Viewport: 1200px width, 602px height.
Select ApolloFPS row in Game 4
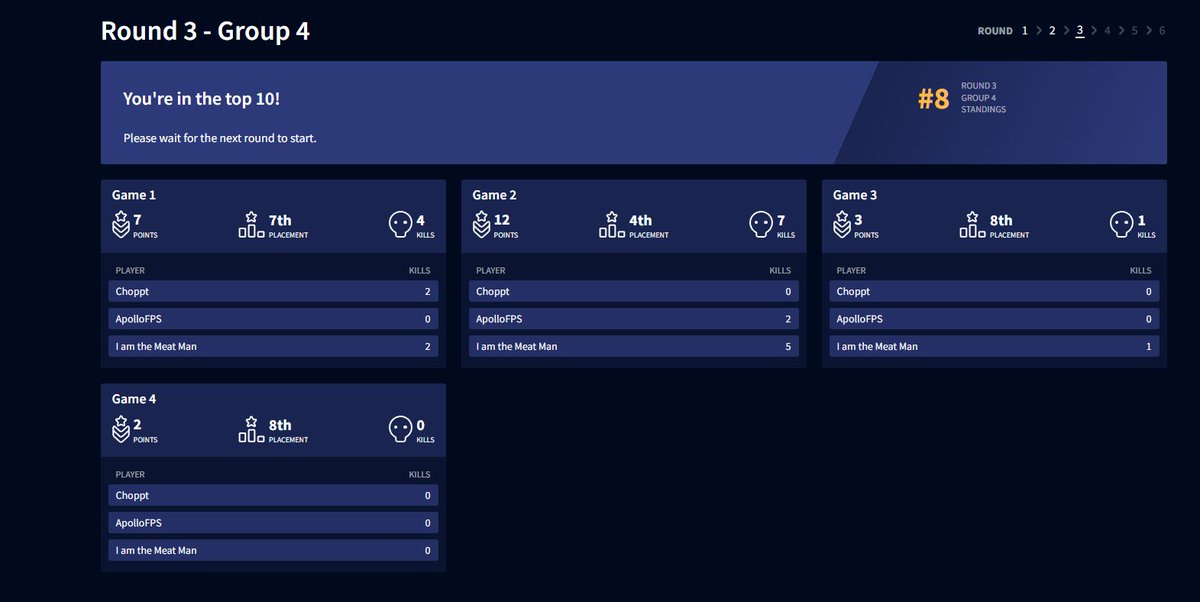(x=273, y=523)
